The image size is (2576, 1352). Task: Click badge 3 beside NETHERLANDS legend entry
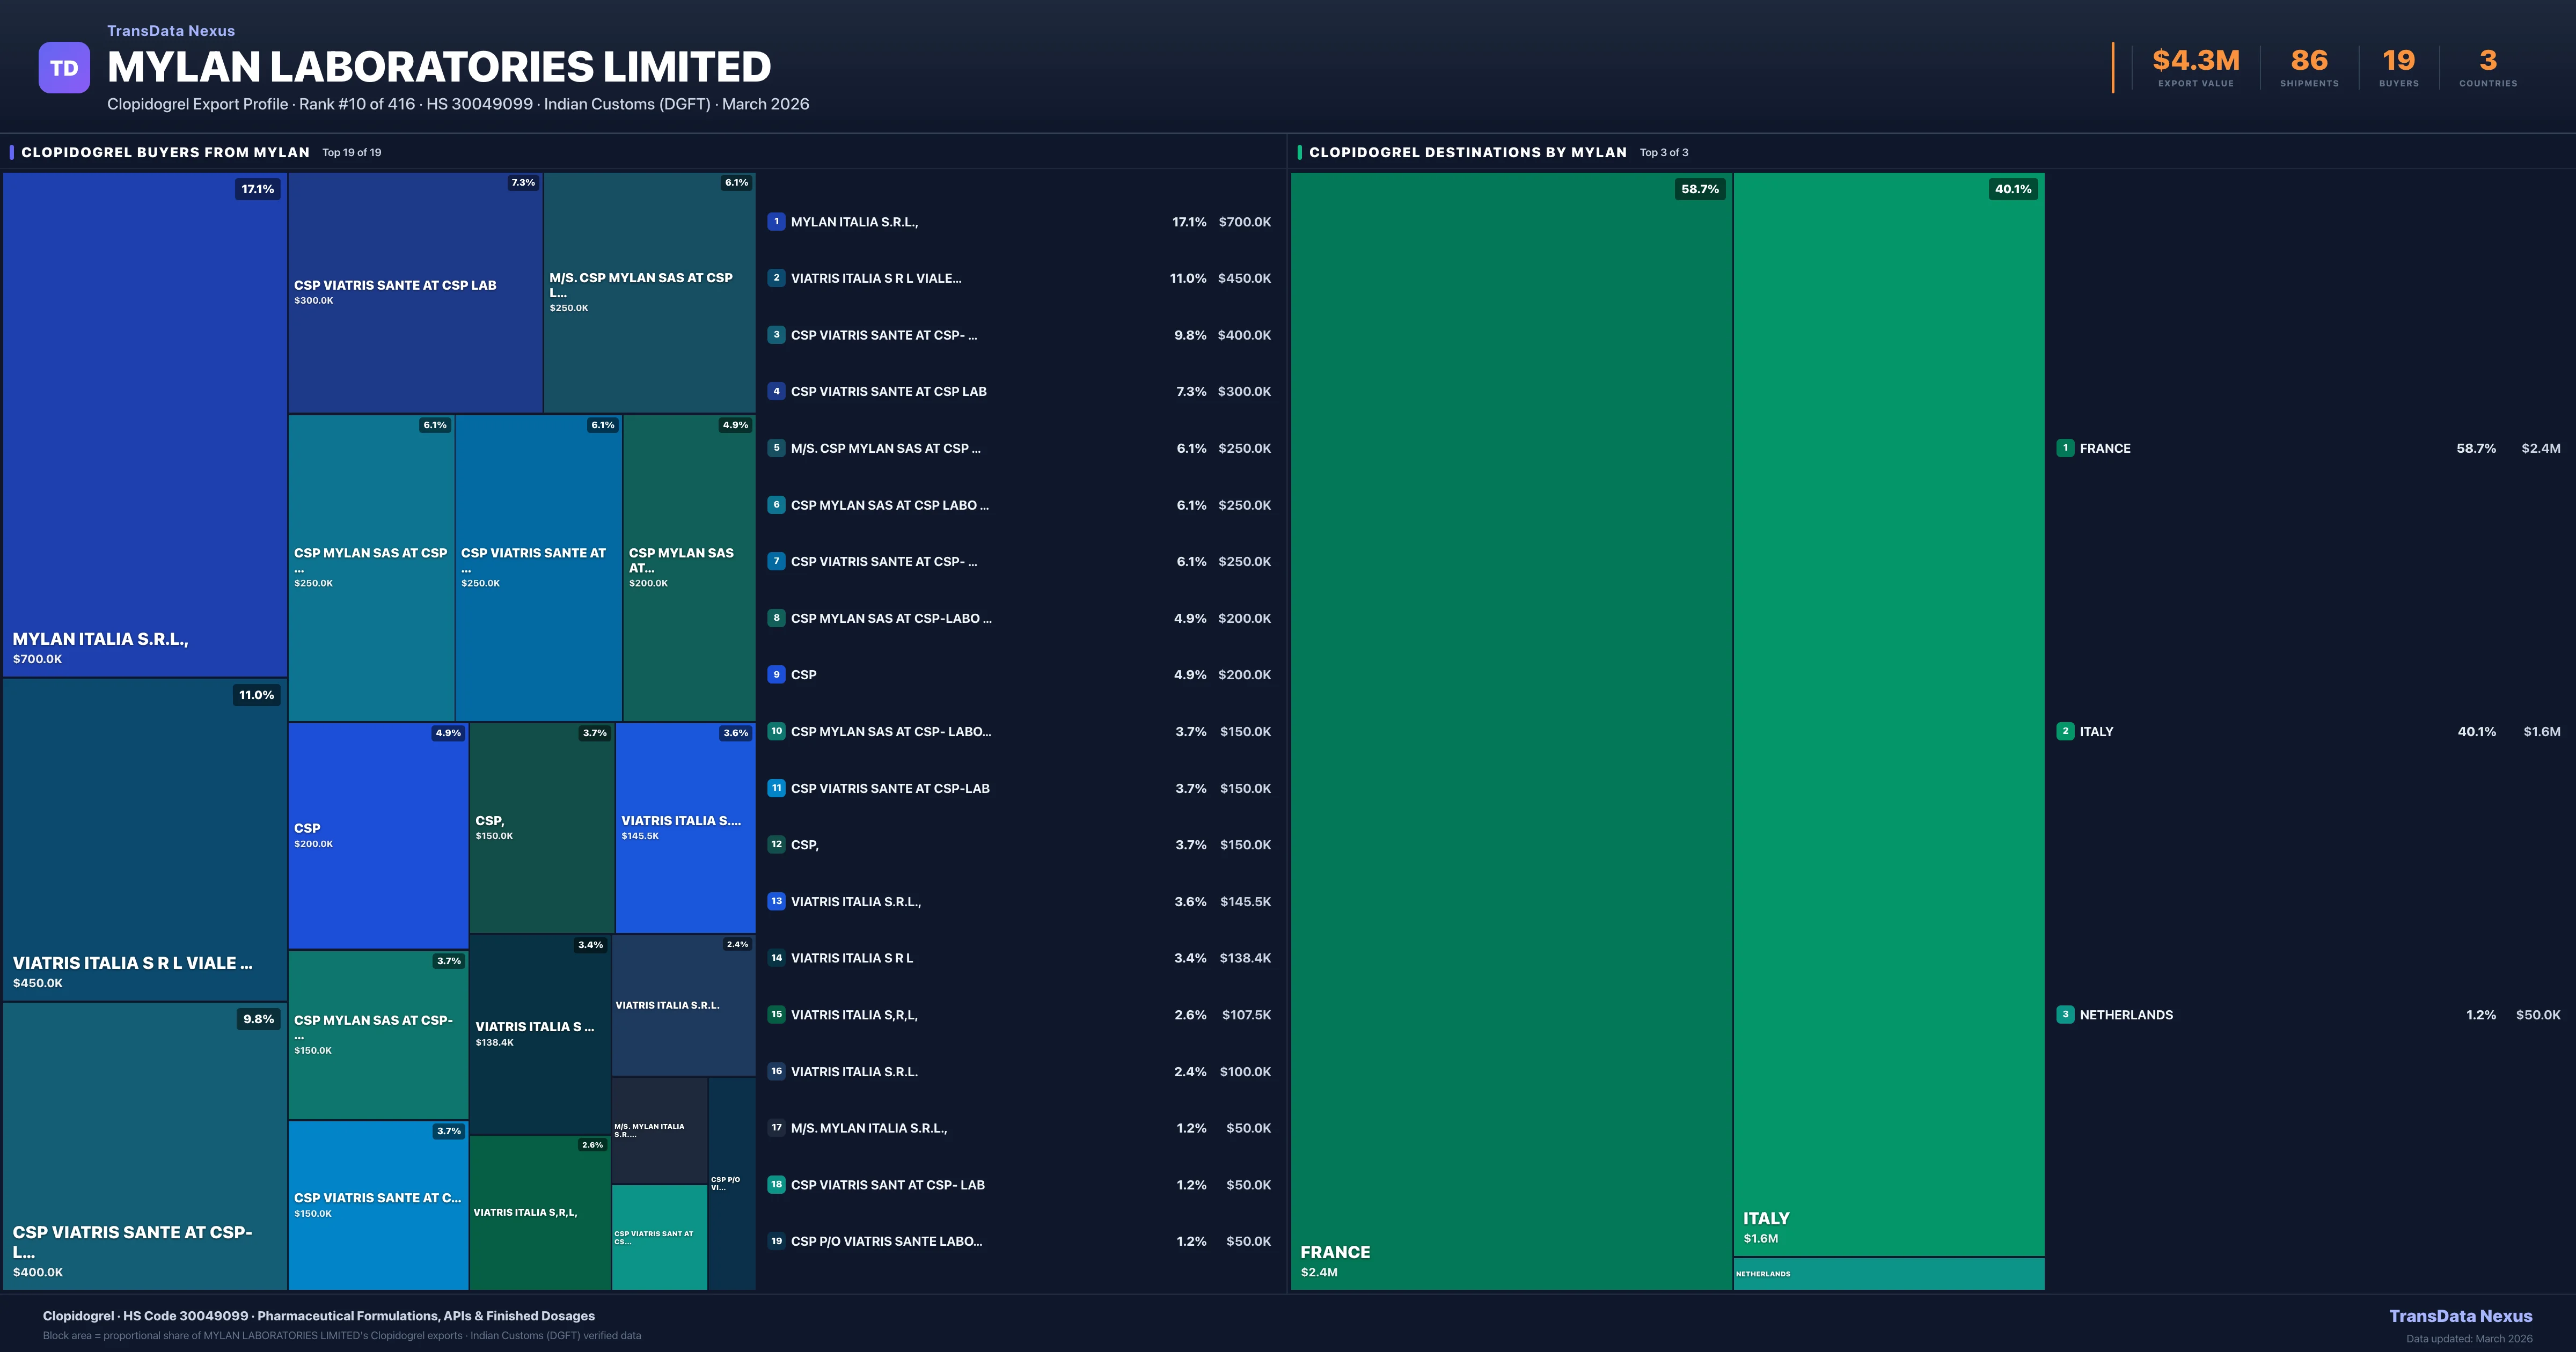pos(2065,1014)
